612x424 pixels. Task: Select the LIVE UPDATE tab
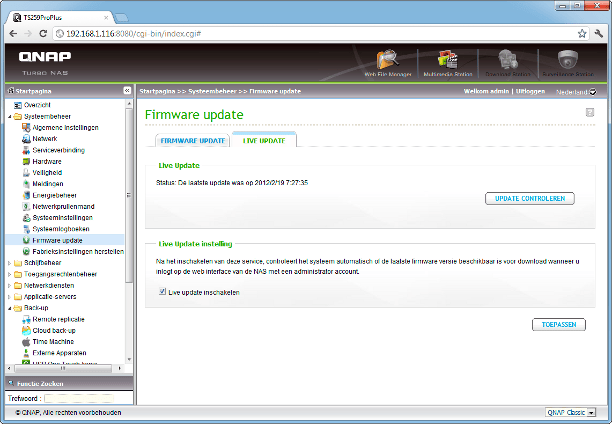pos(264,140)
